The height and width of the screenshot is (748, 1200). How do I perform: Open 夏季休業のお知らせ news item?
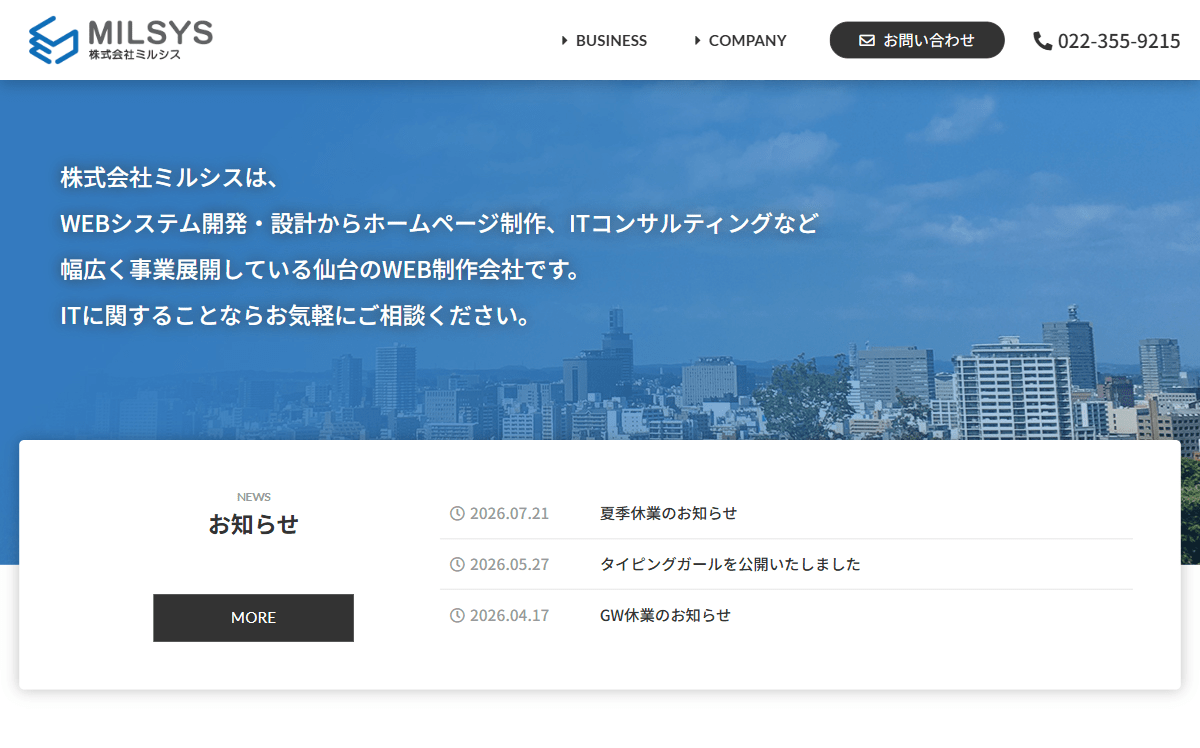coord(668,513)
